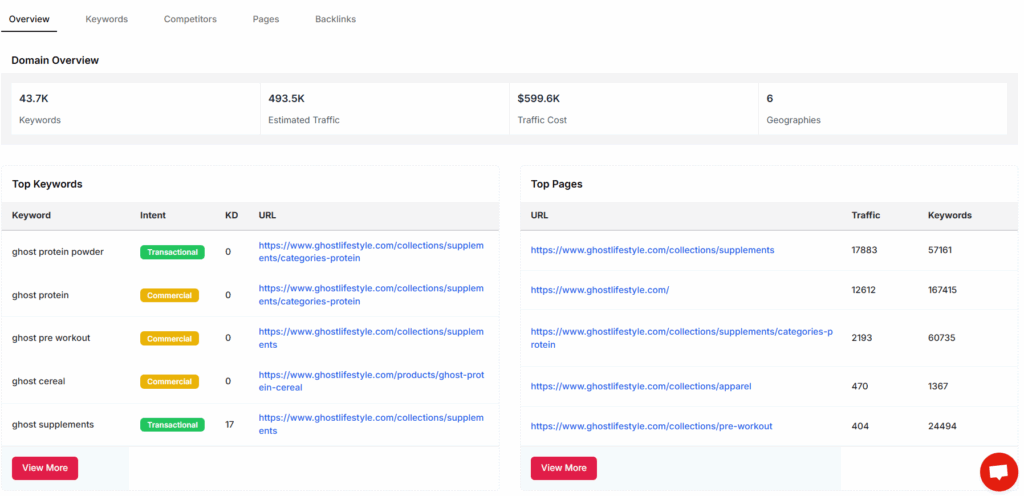Click the keywords count 1367
This screenshot has width=1024, height=496.
click(938, 386)
